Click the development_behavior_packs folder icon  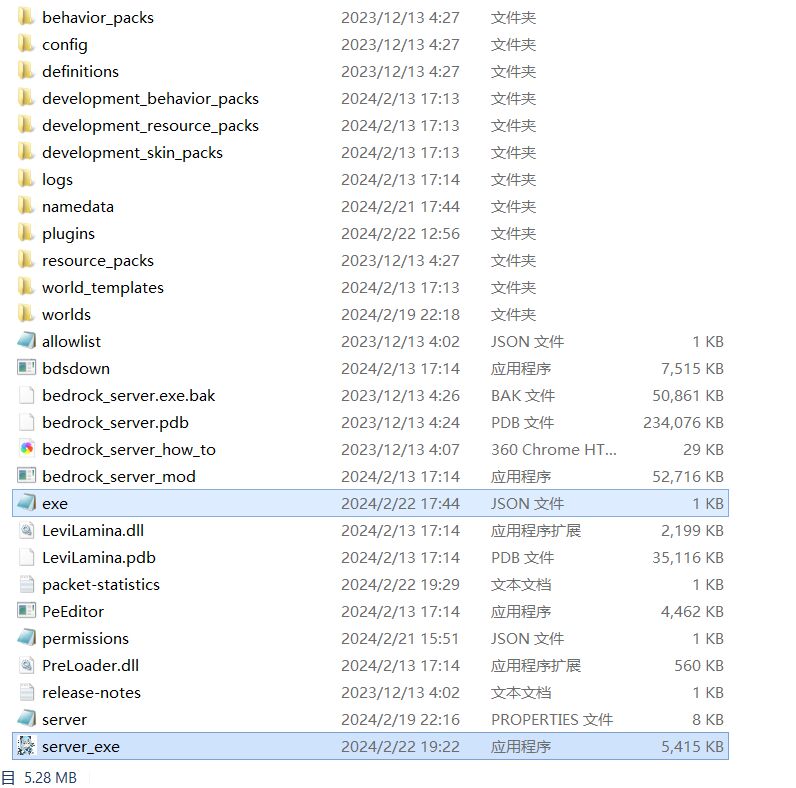click(x=26, y=97)
